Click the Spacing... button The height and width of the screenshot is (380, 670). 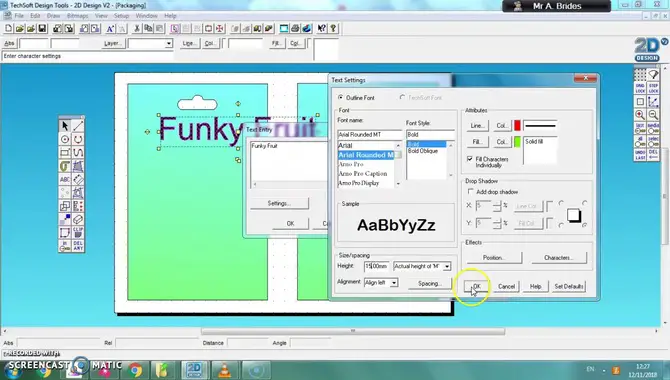coord(430,283)
